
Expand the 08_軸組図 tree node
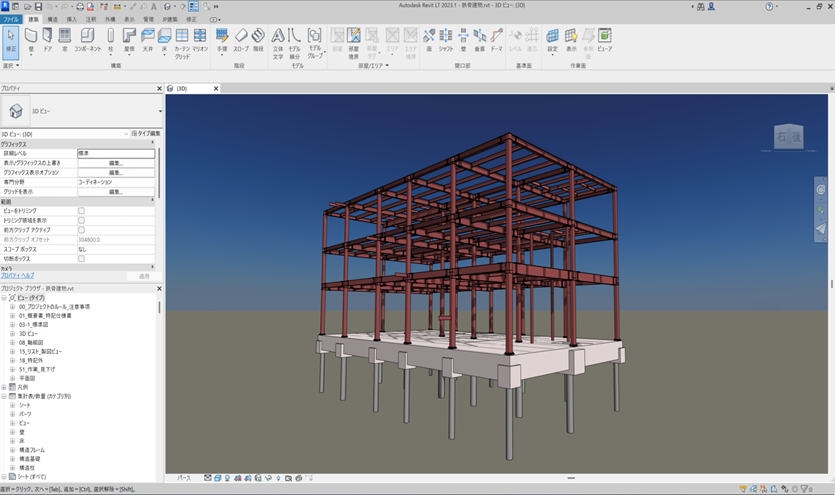[x=13, y=342]
